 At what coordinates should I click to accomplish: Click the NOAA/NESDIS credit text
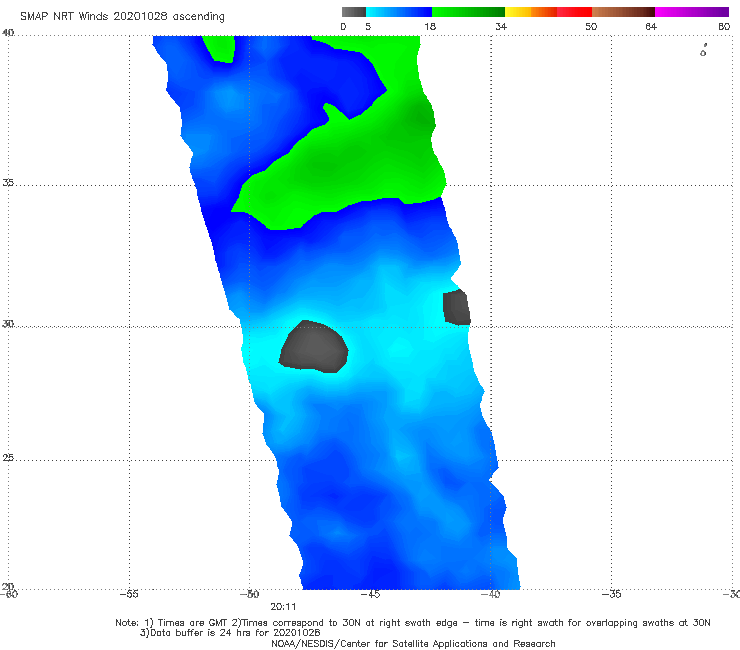tap(413, 643)
